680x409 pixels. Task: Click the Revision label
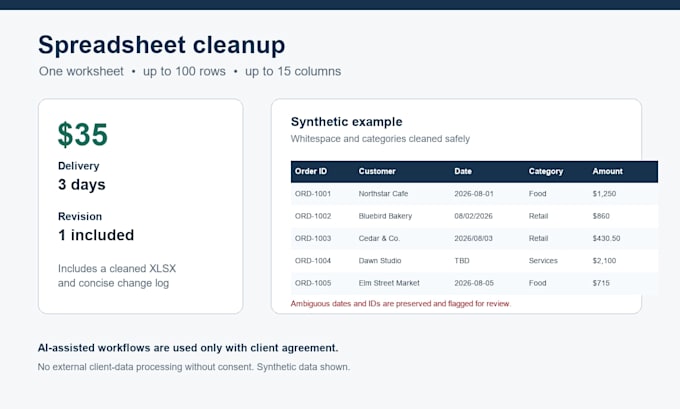pos(80,216)
